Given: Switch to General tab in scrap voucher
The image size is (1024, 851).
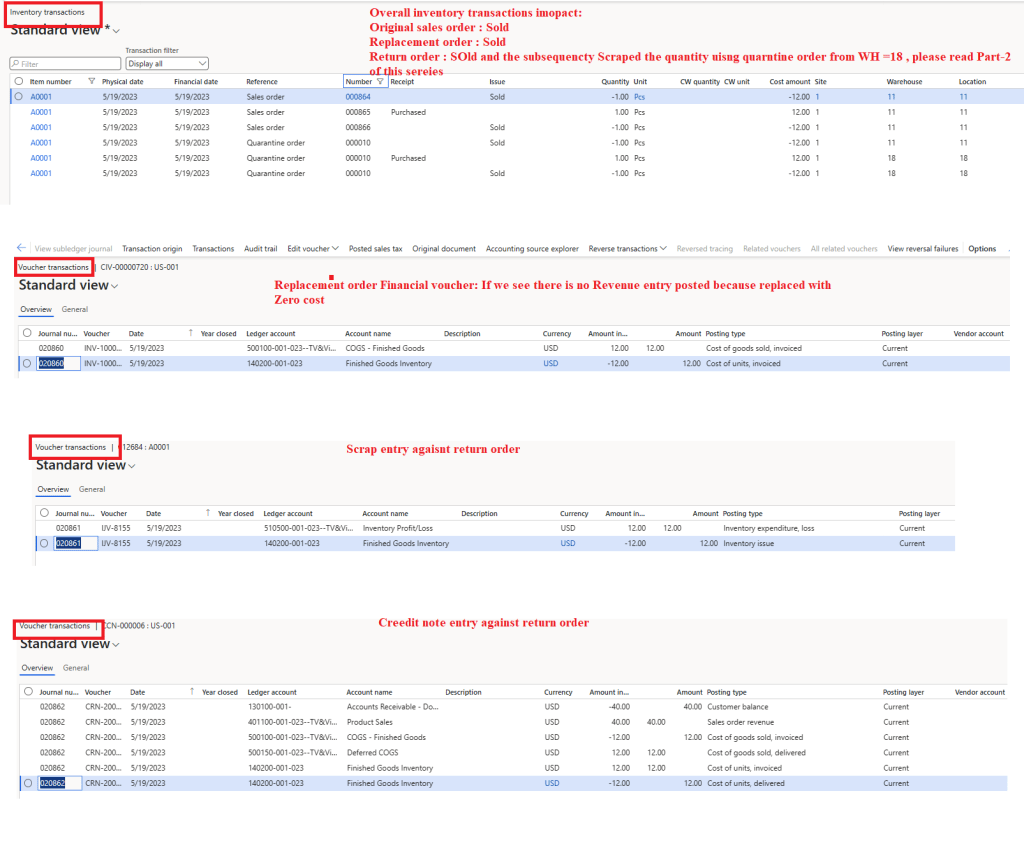Looking at the screenshot, I should pos(92,489).
